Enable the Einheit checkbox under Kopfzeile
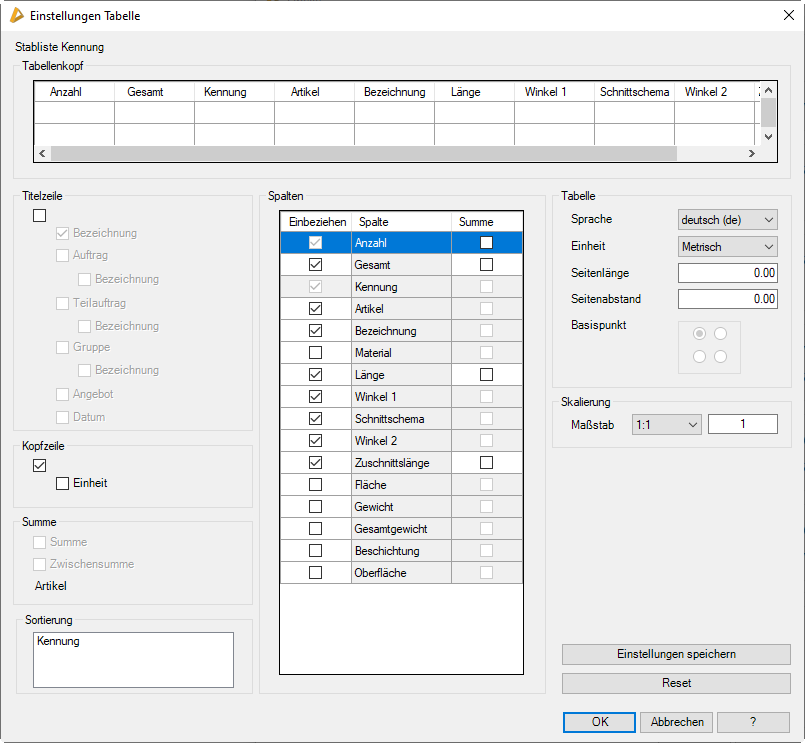 point(63,483)
